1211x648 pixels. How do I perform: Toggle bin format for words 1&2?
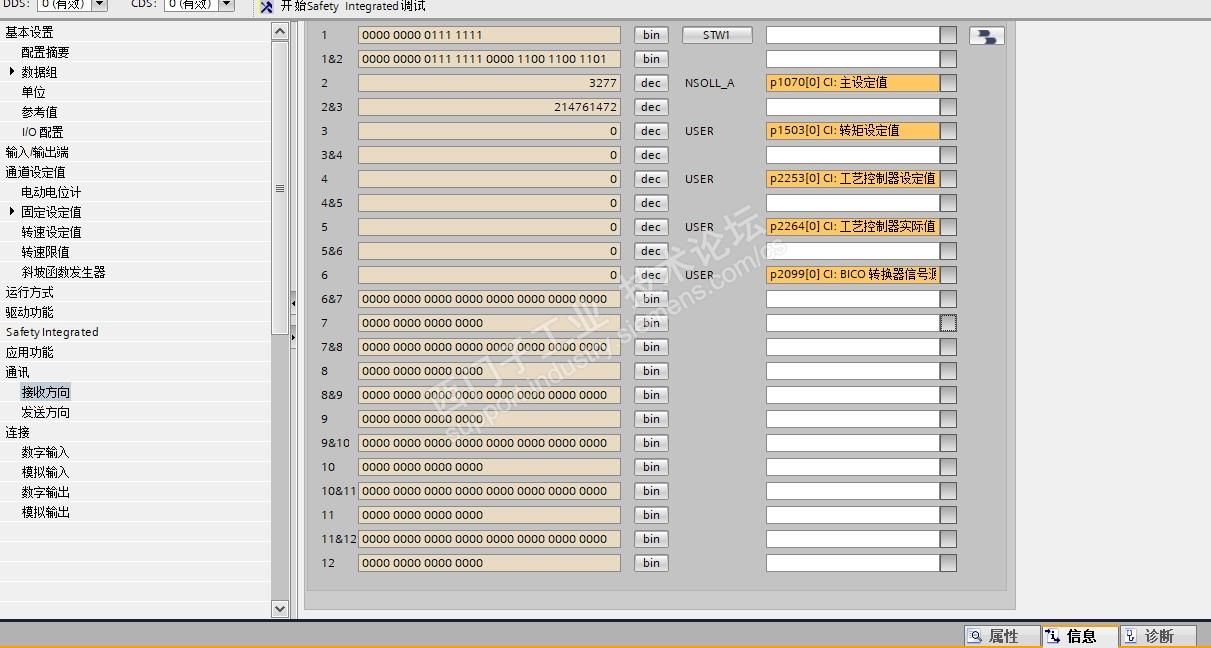point(651,59)
